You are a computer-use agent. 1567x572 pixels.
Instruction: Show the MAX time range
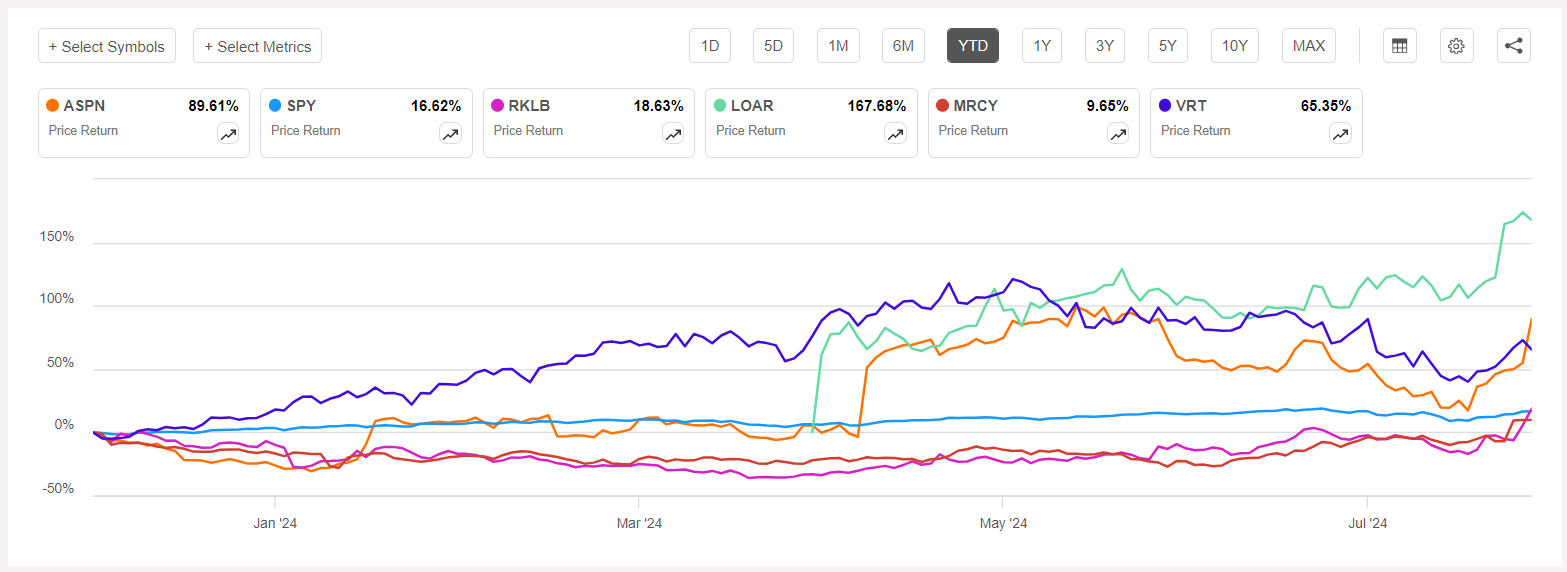[x=1308, y=46]
